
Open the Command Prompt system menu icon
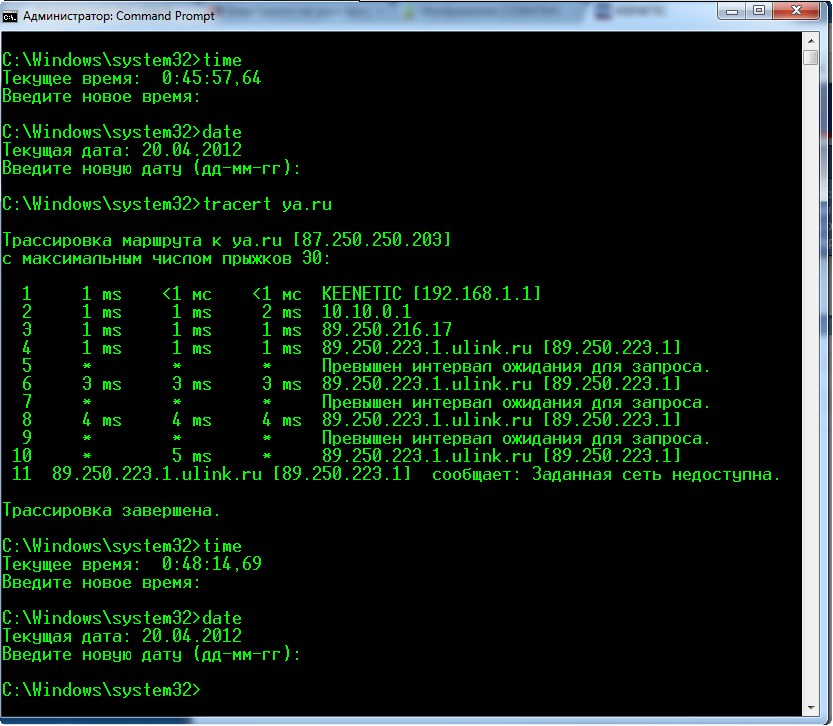click(x=11, y=15)
